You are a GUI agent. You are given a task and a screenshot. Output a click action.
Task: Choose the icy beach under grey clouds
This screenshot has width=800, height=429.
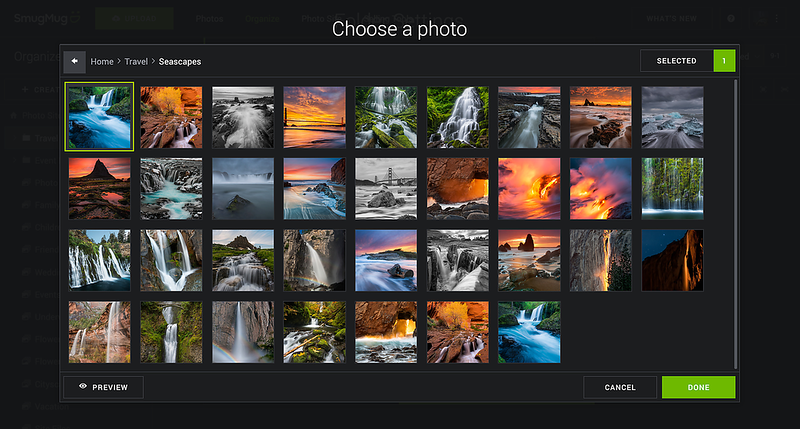coord(672,117)
